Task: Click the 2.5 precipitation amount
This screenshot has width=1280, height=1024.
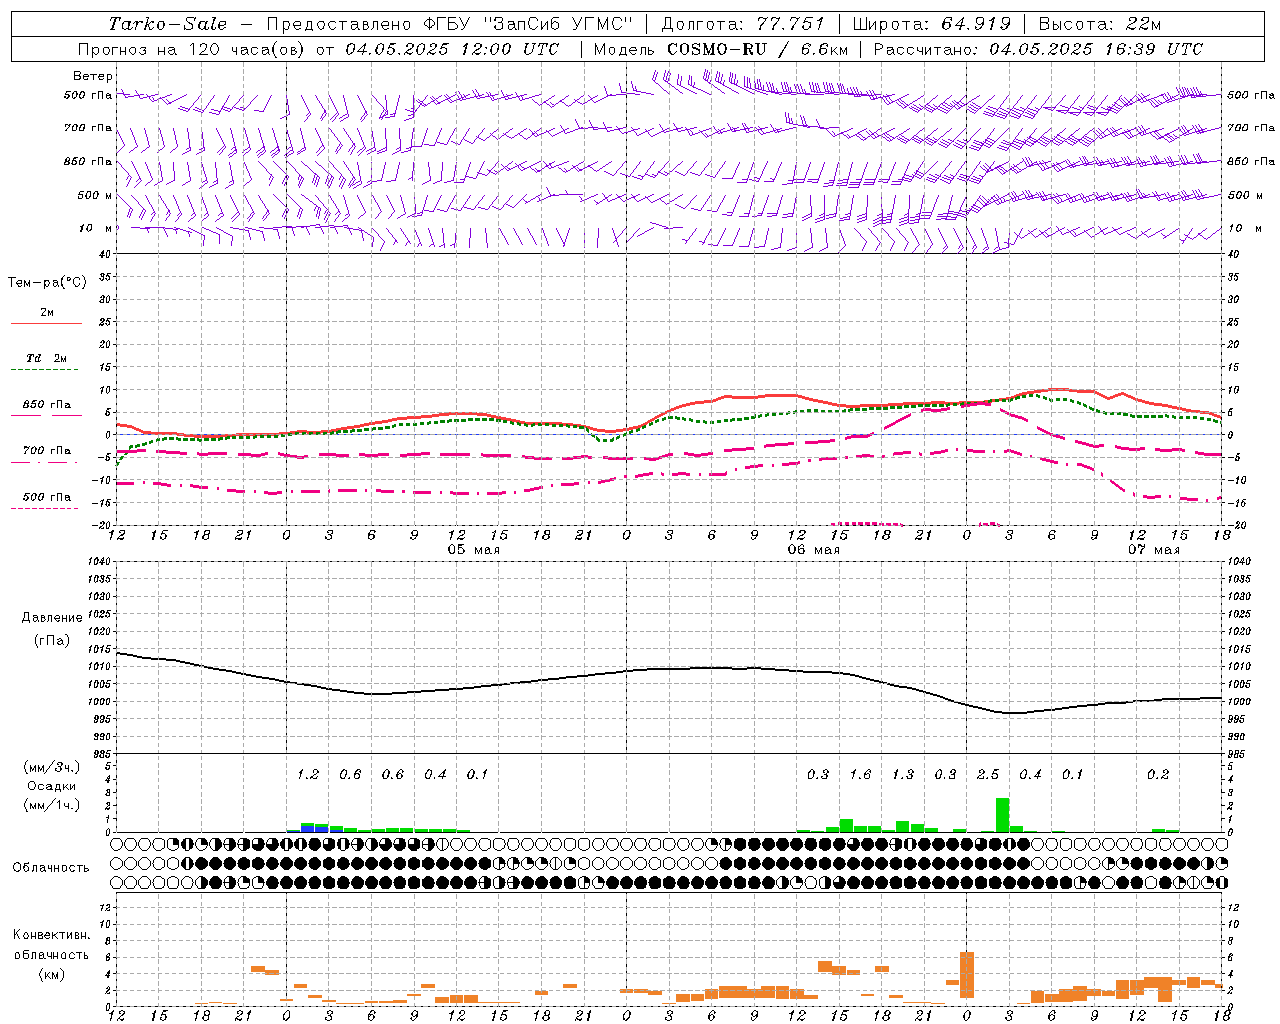Action: [988, 775]
